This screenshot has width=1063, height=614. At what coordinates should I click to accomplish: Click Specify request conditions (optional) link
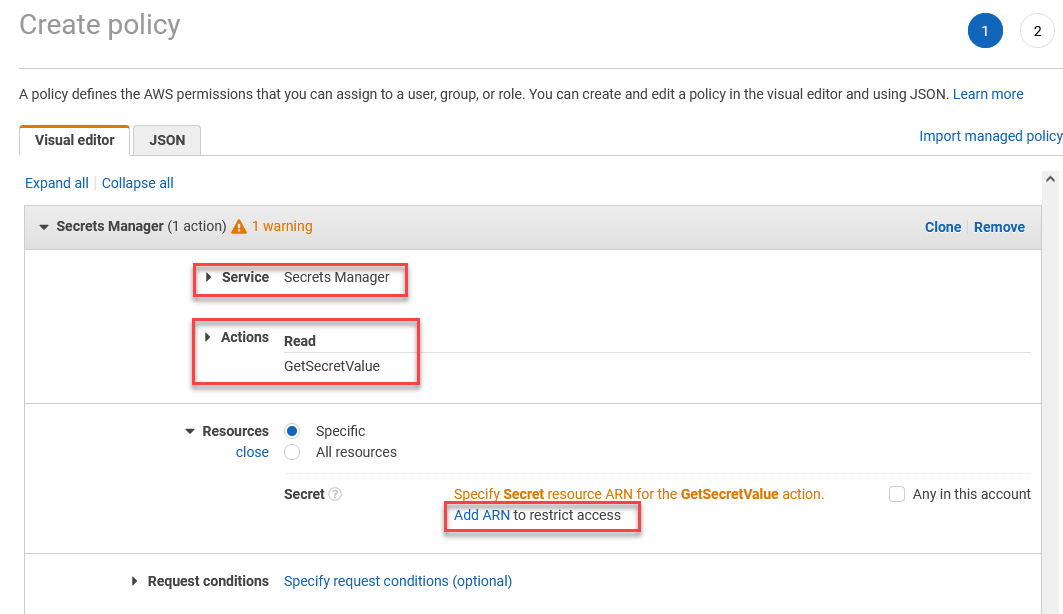(x=398, y=581)
